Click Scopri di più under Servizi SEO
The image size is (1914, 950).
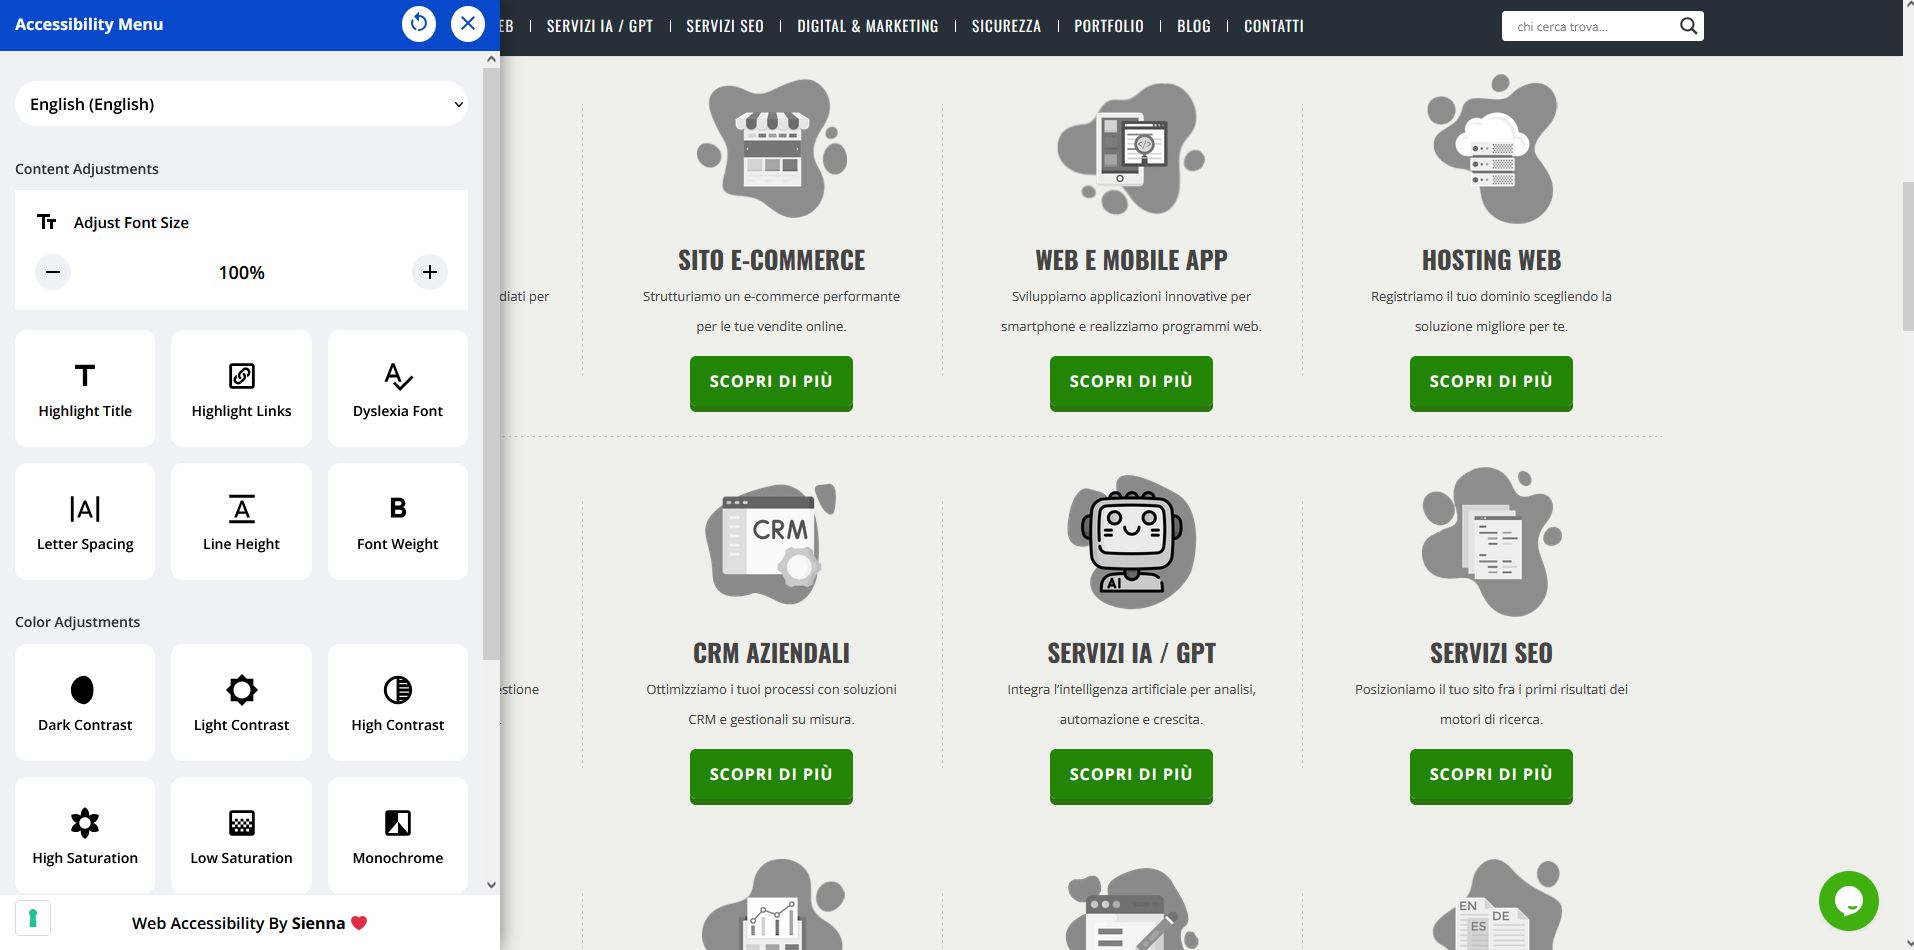(1491, 775)
